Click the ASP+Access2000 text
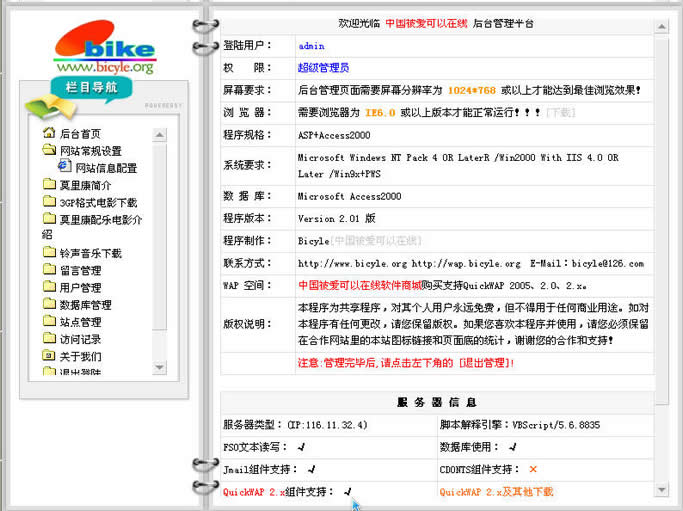Viewport: 683px width, 511px height. pyautogui.click(x=334, y=135)
